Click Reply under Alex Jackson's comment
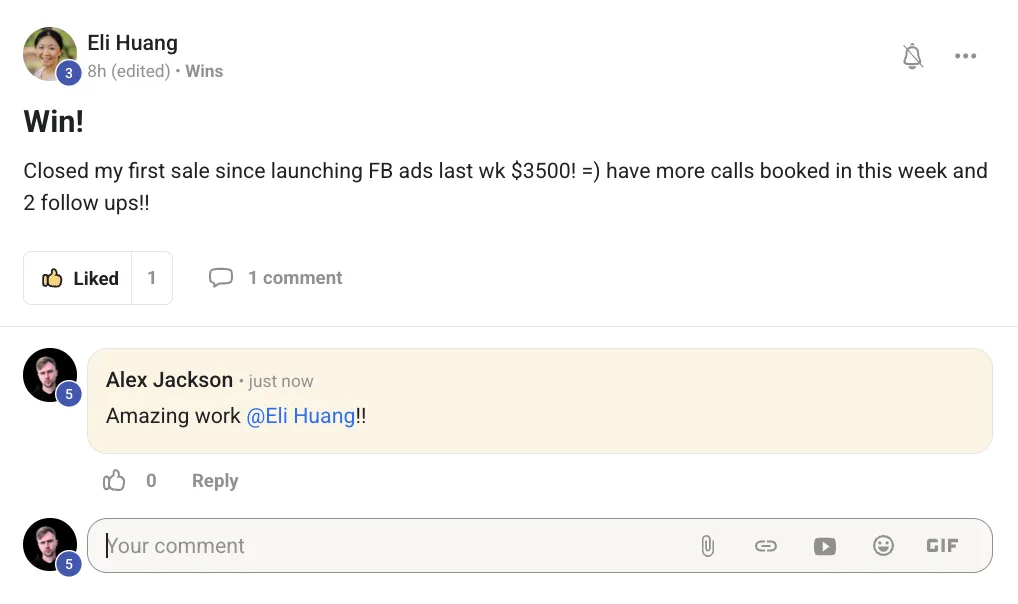Image resolution: width=1018 pixels, height=604 pixels. click(x=215, y=481)
